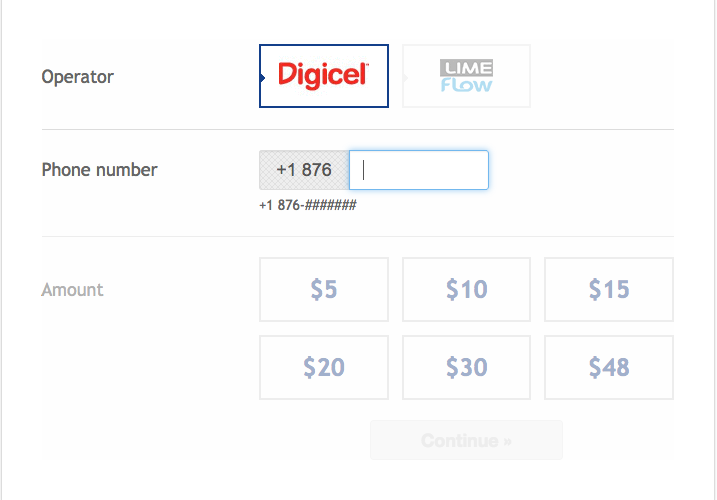Pick the $20 amount tile
Image resolution: width=717 pixels, height=500 pixels.
tap(324, 367)
